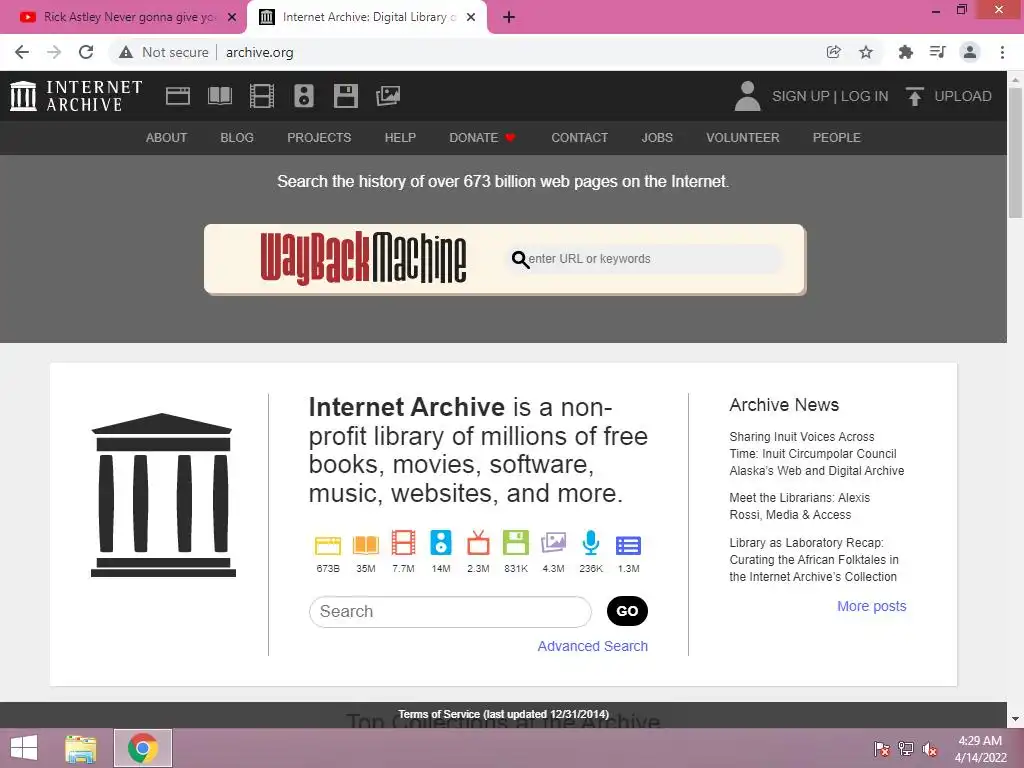Open a new tab with plus button
Viewport: 1024px width, 768px height.
509,17
